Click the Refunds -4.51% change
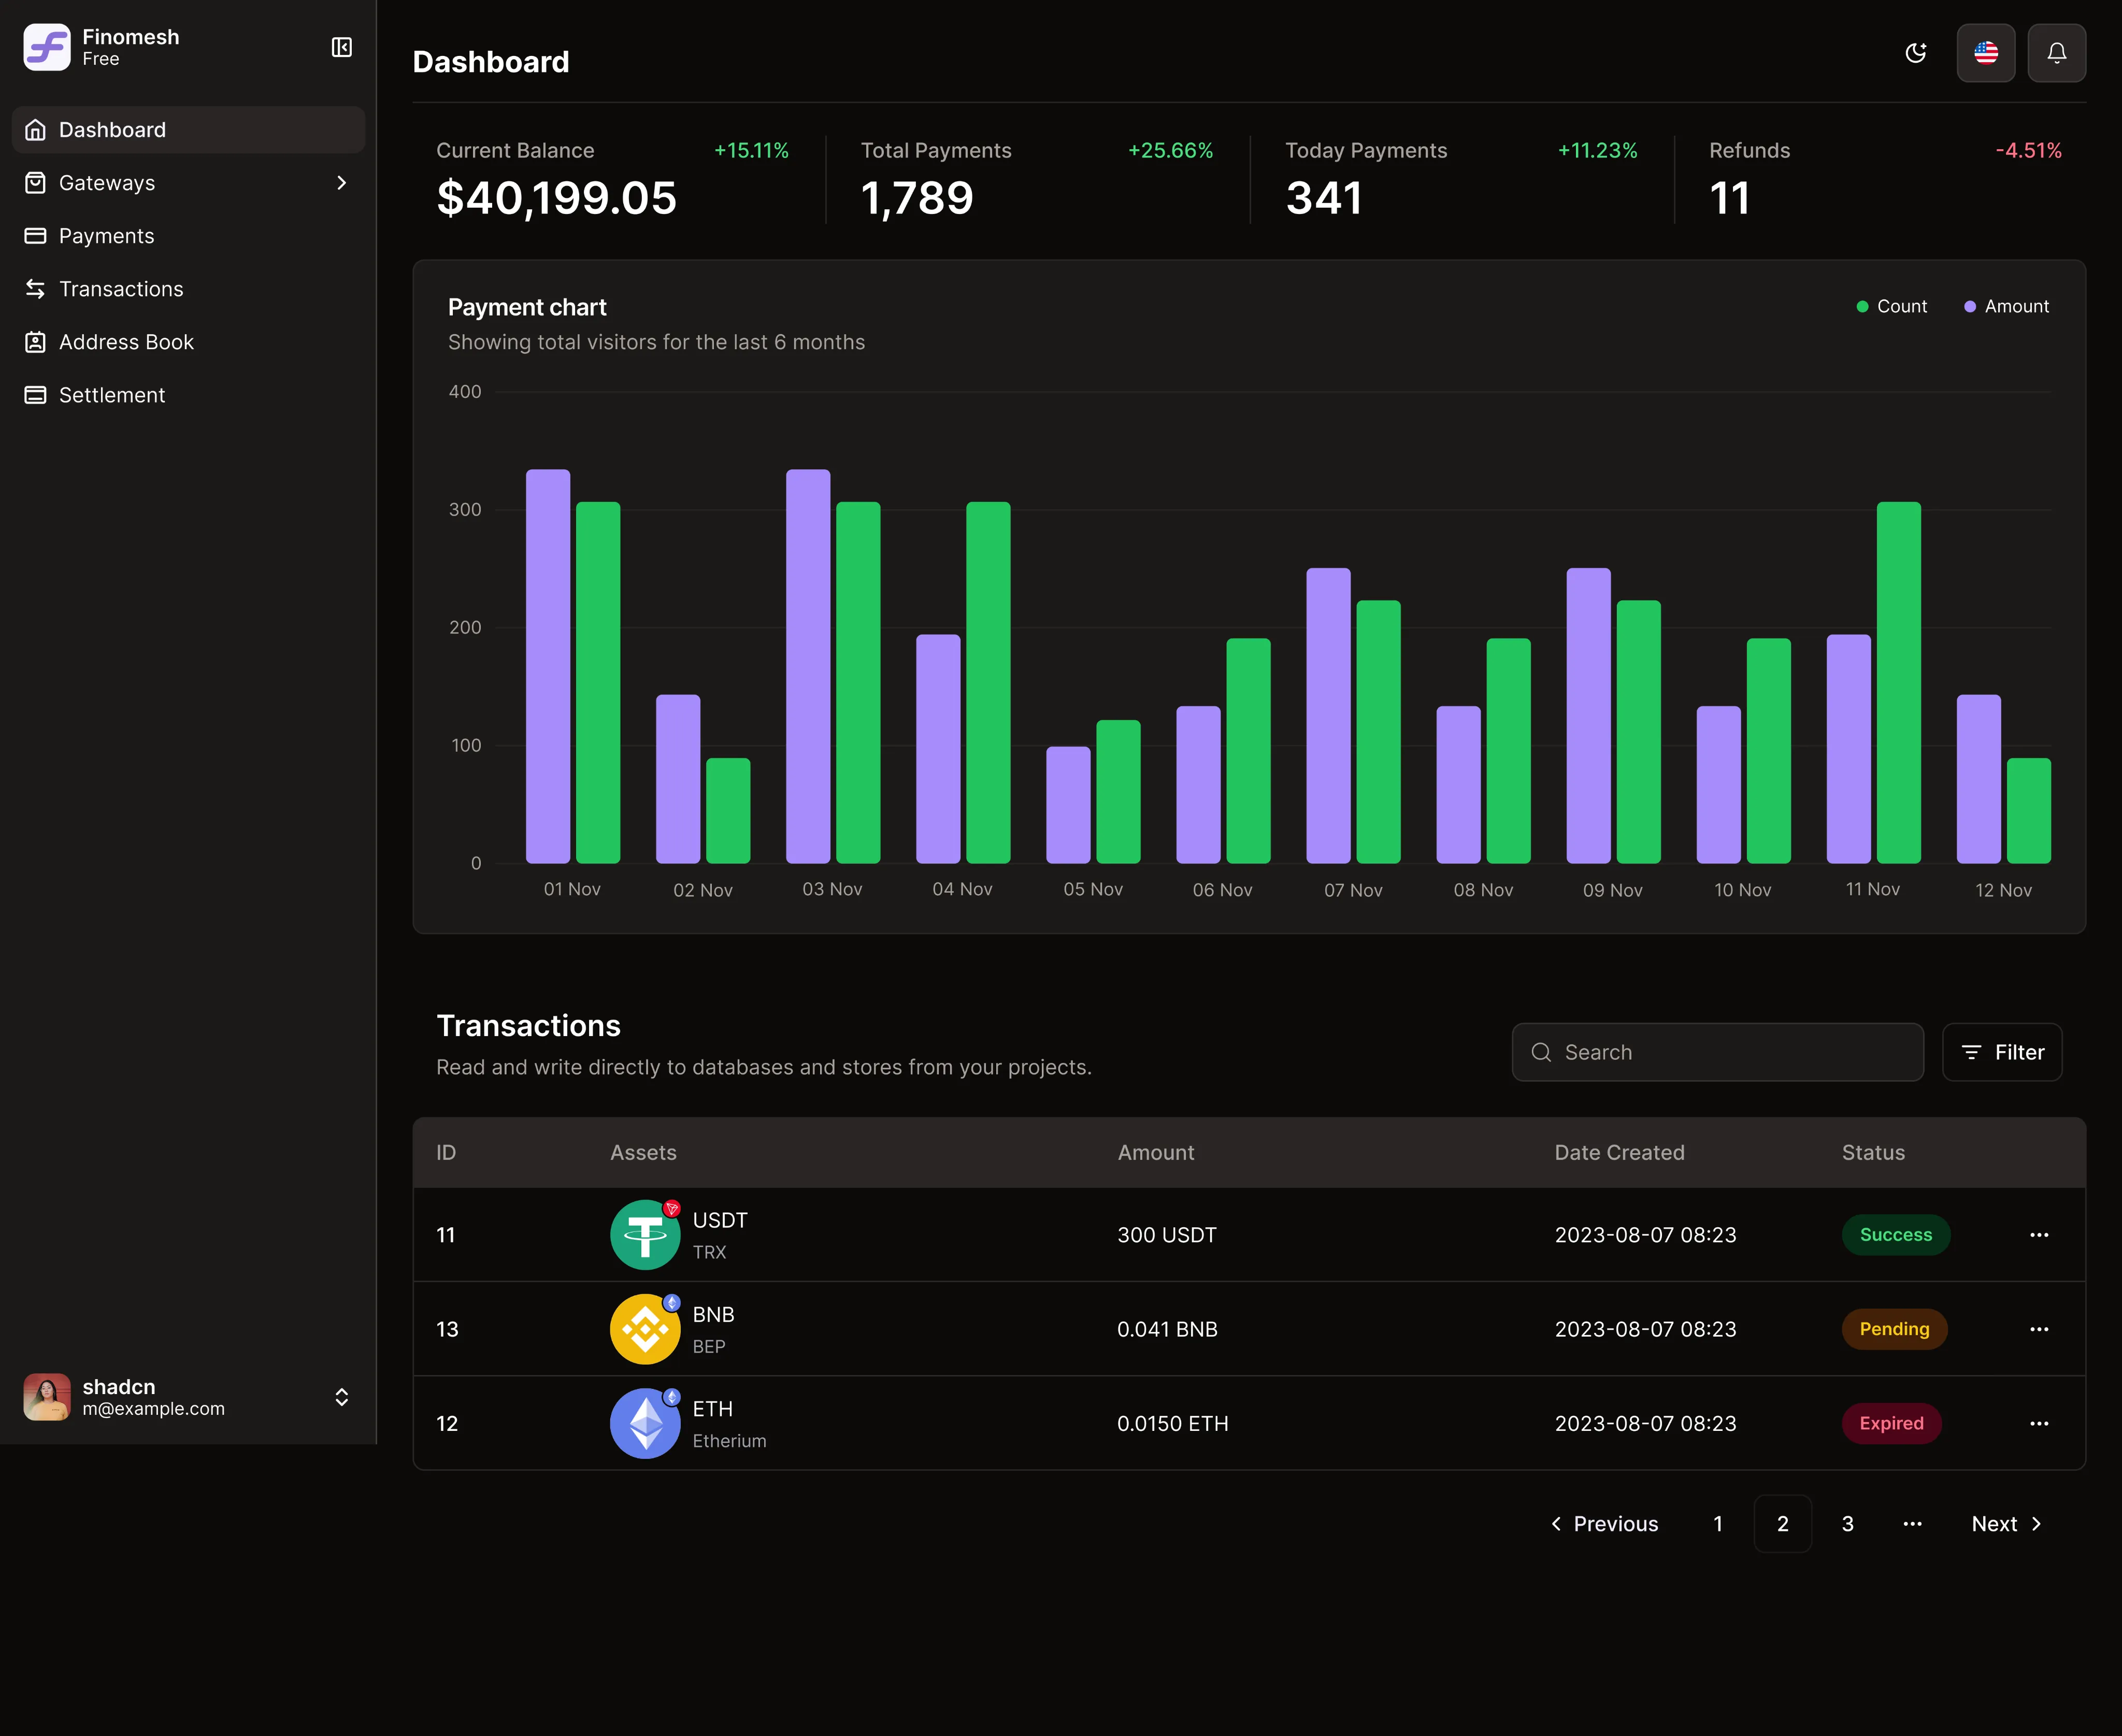This screenshot has width=2122, height=1736. click(x=2028, y=150)
